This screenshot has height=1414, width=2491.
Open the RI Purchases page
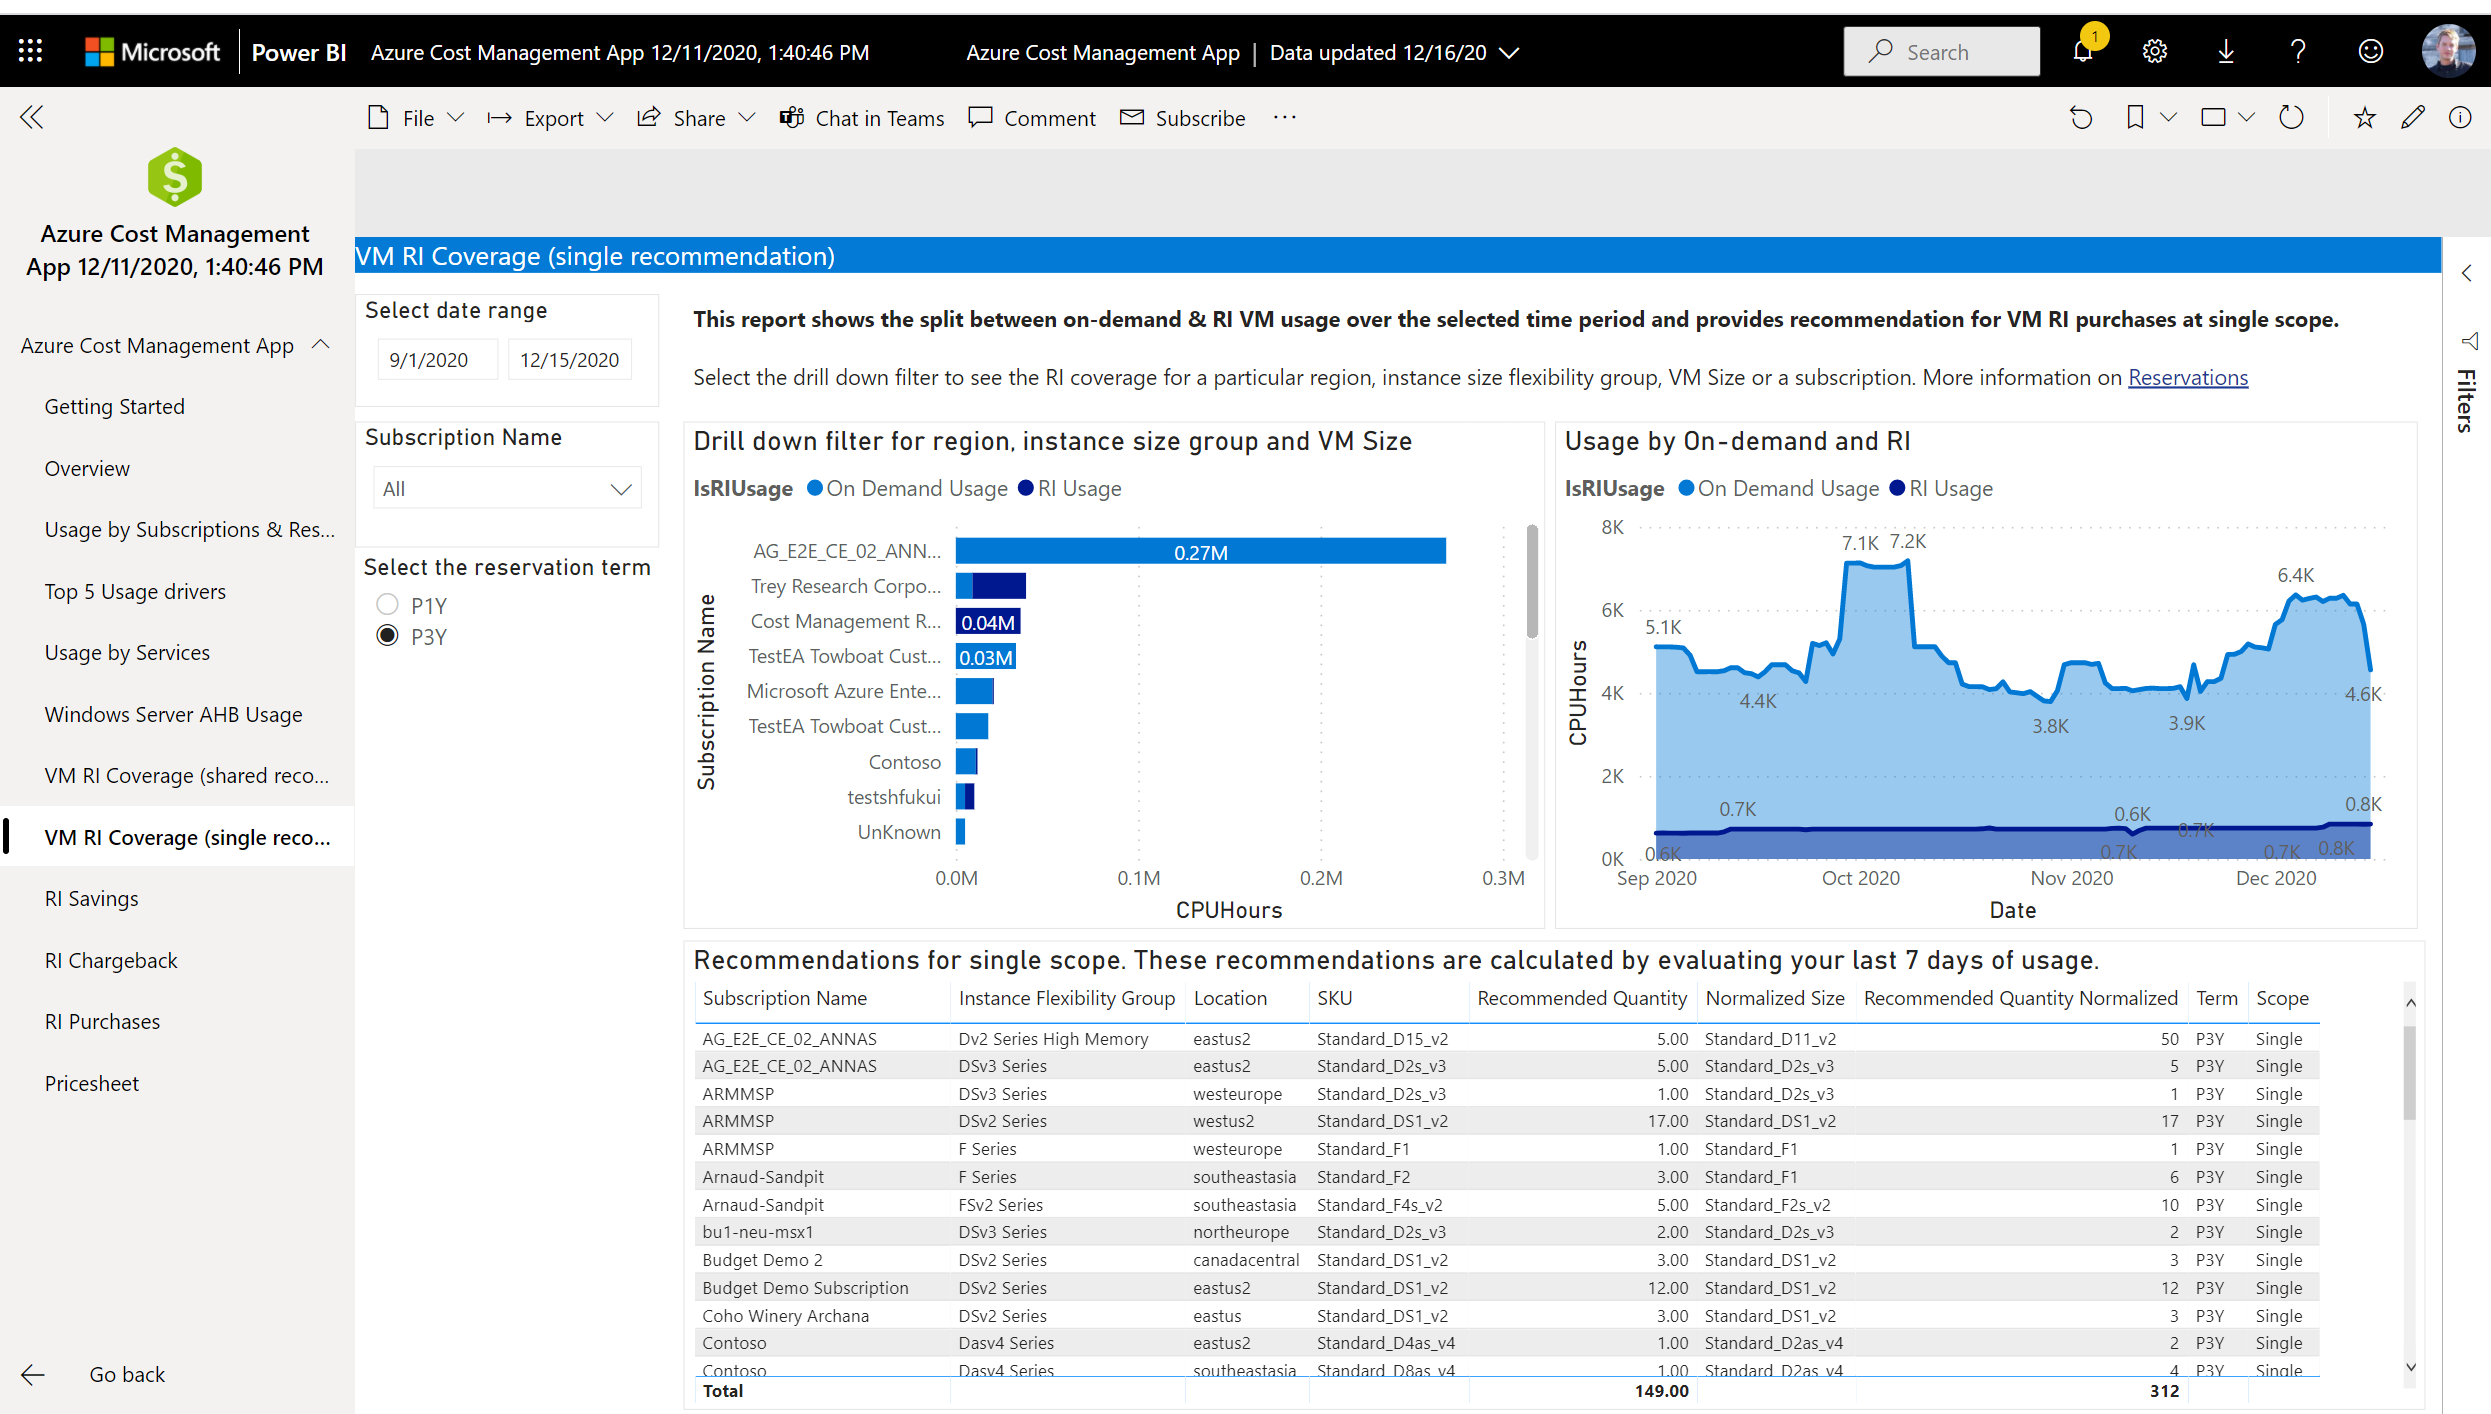(x=102, y=1022)
